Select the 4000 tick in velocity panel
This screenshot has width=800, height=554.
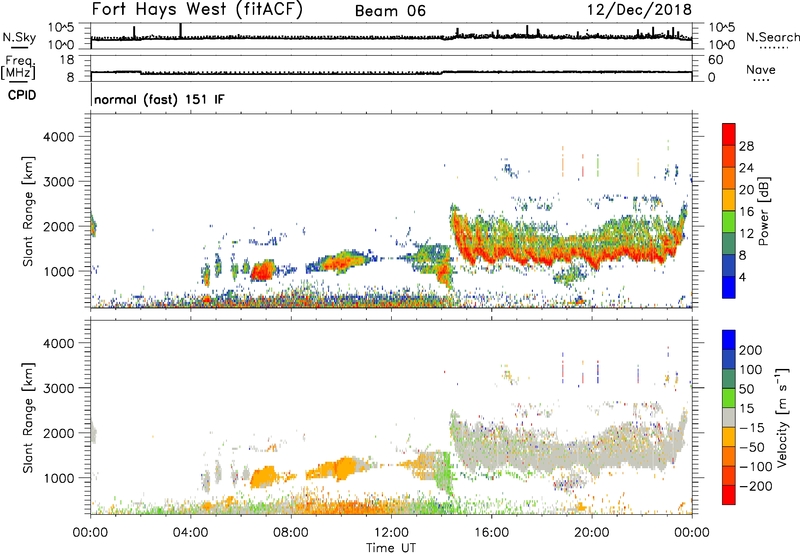click(x=58, y=343)
